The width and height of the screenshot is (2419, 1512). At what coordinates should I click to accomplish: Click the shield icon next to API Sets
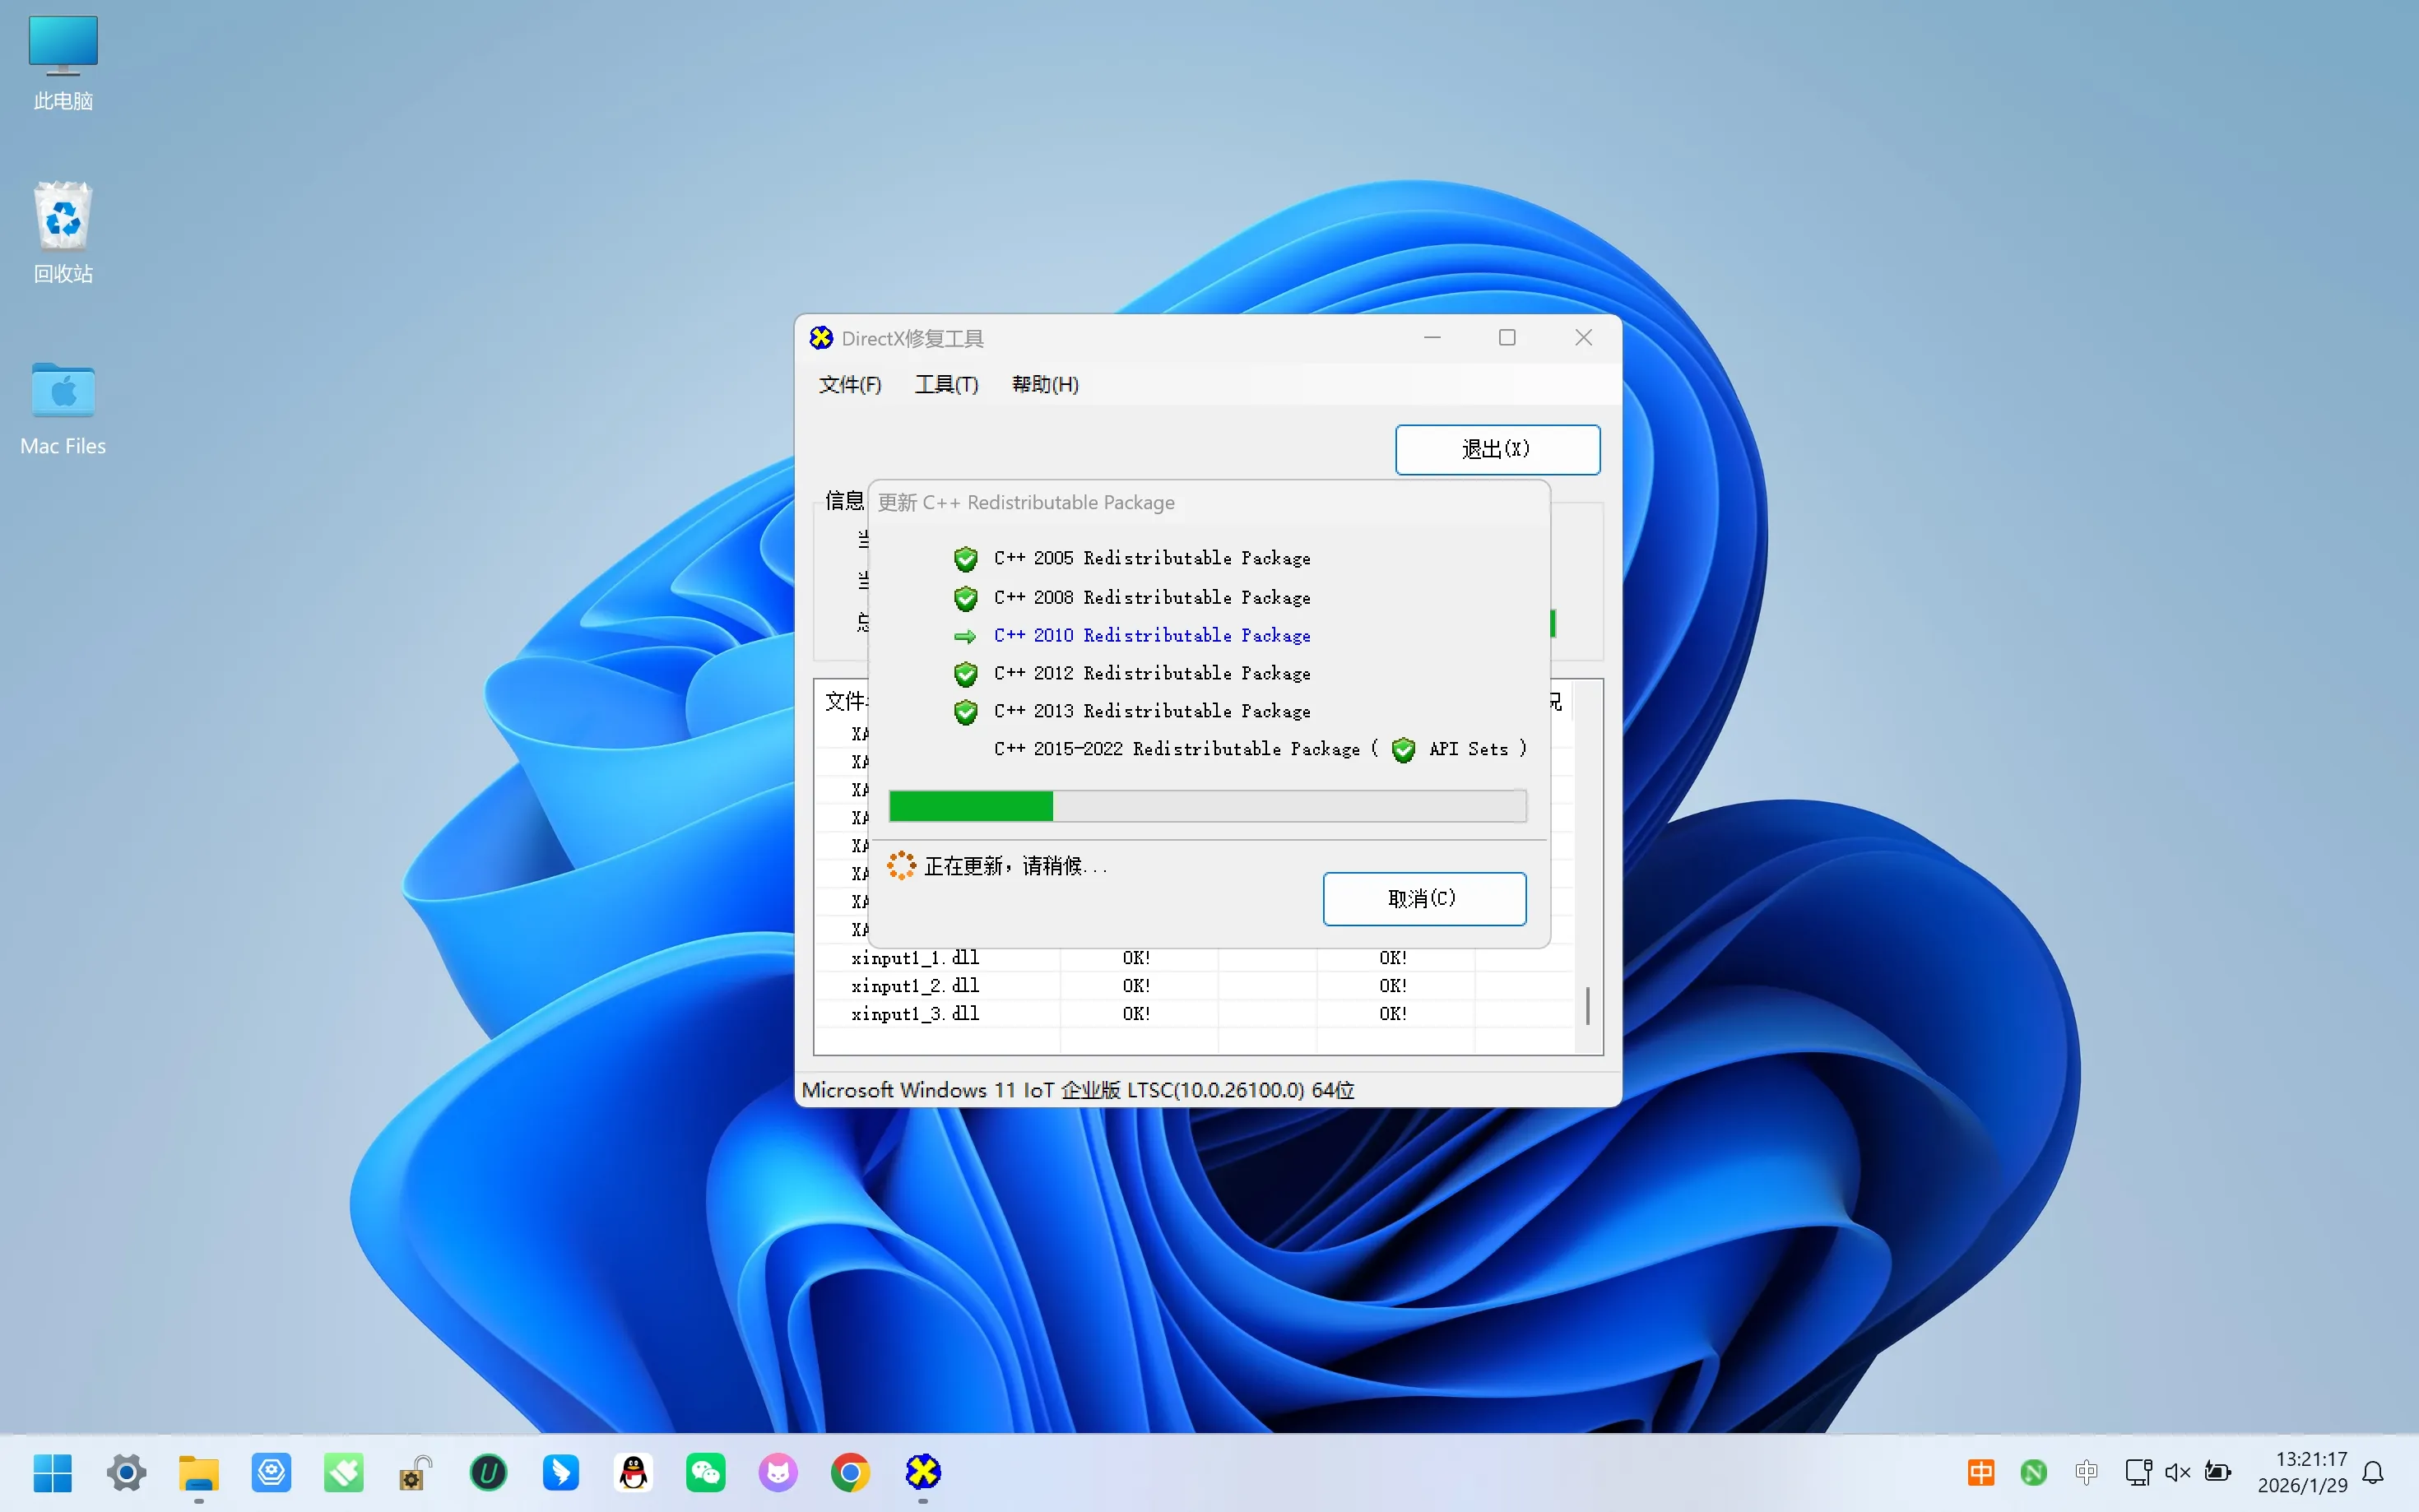click(x=1403, y=750)
